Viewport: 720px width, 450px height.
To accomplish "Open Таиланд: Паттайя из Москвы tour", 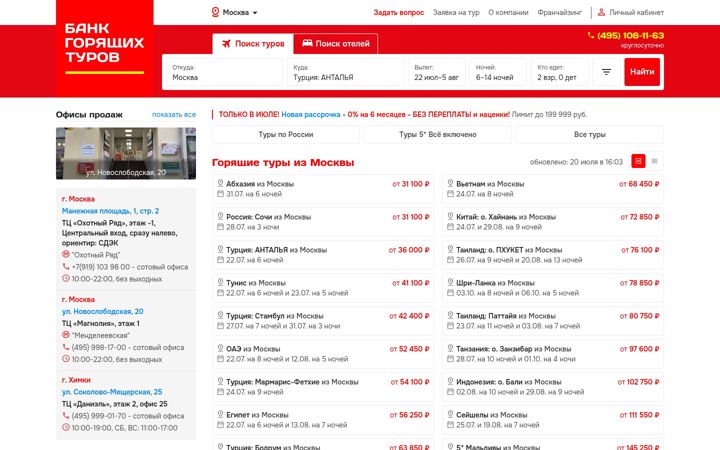I will 553,321.
